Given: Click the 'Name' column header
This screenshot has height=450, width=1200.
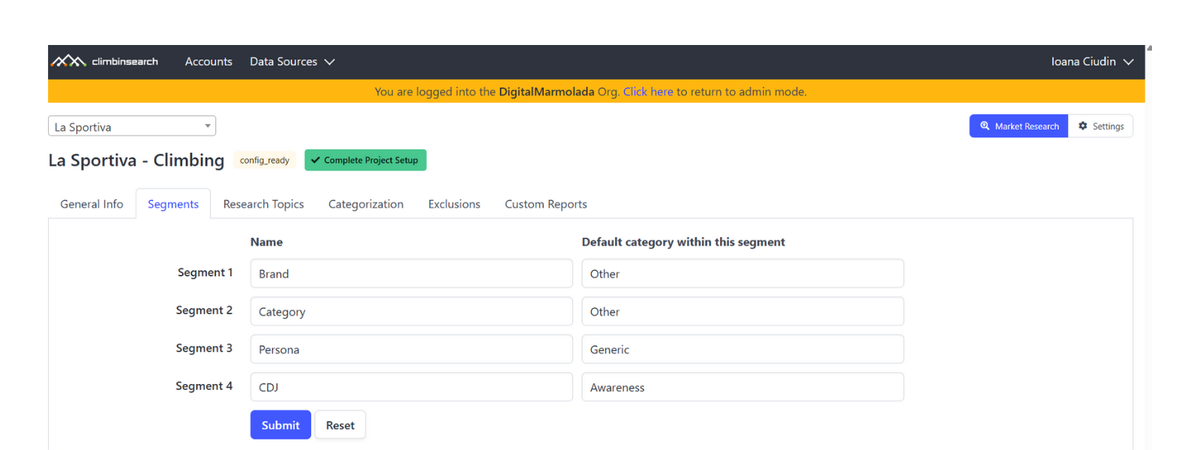Looking at the screenshot, I should 267,242.
